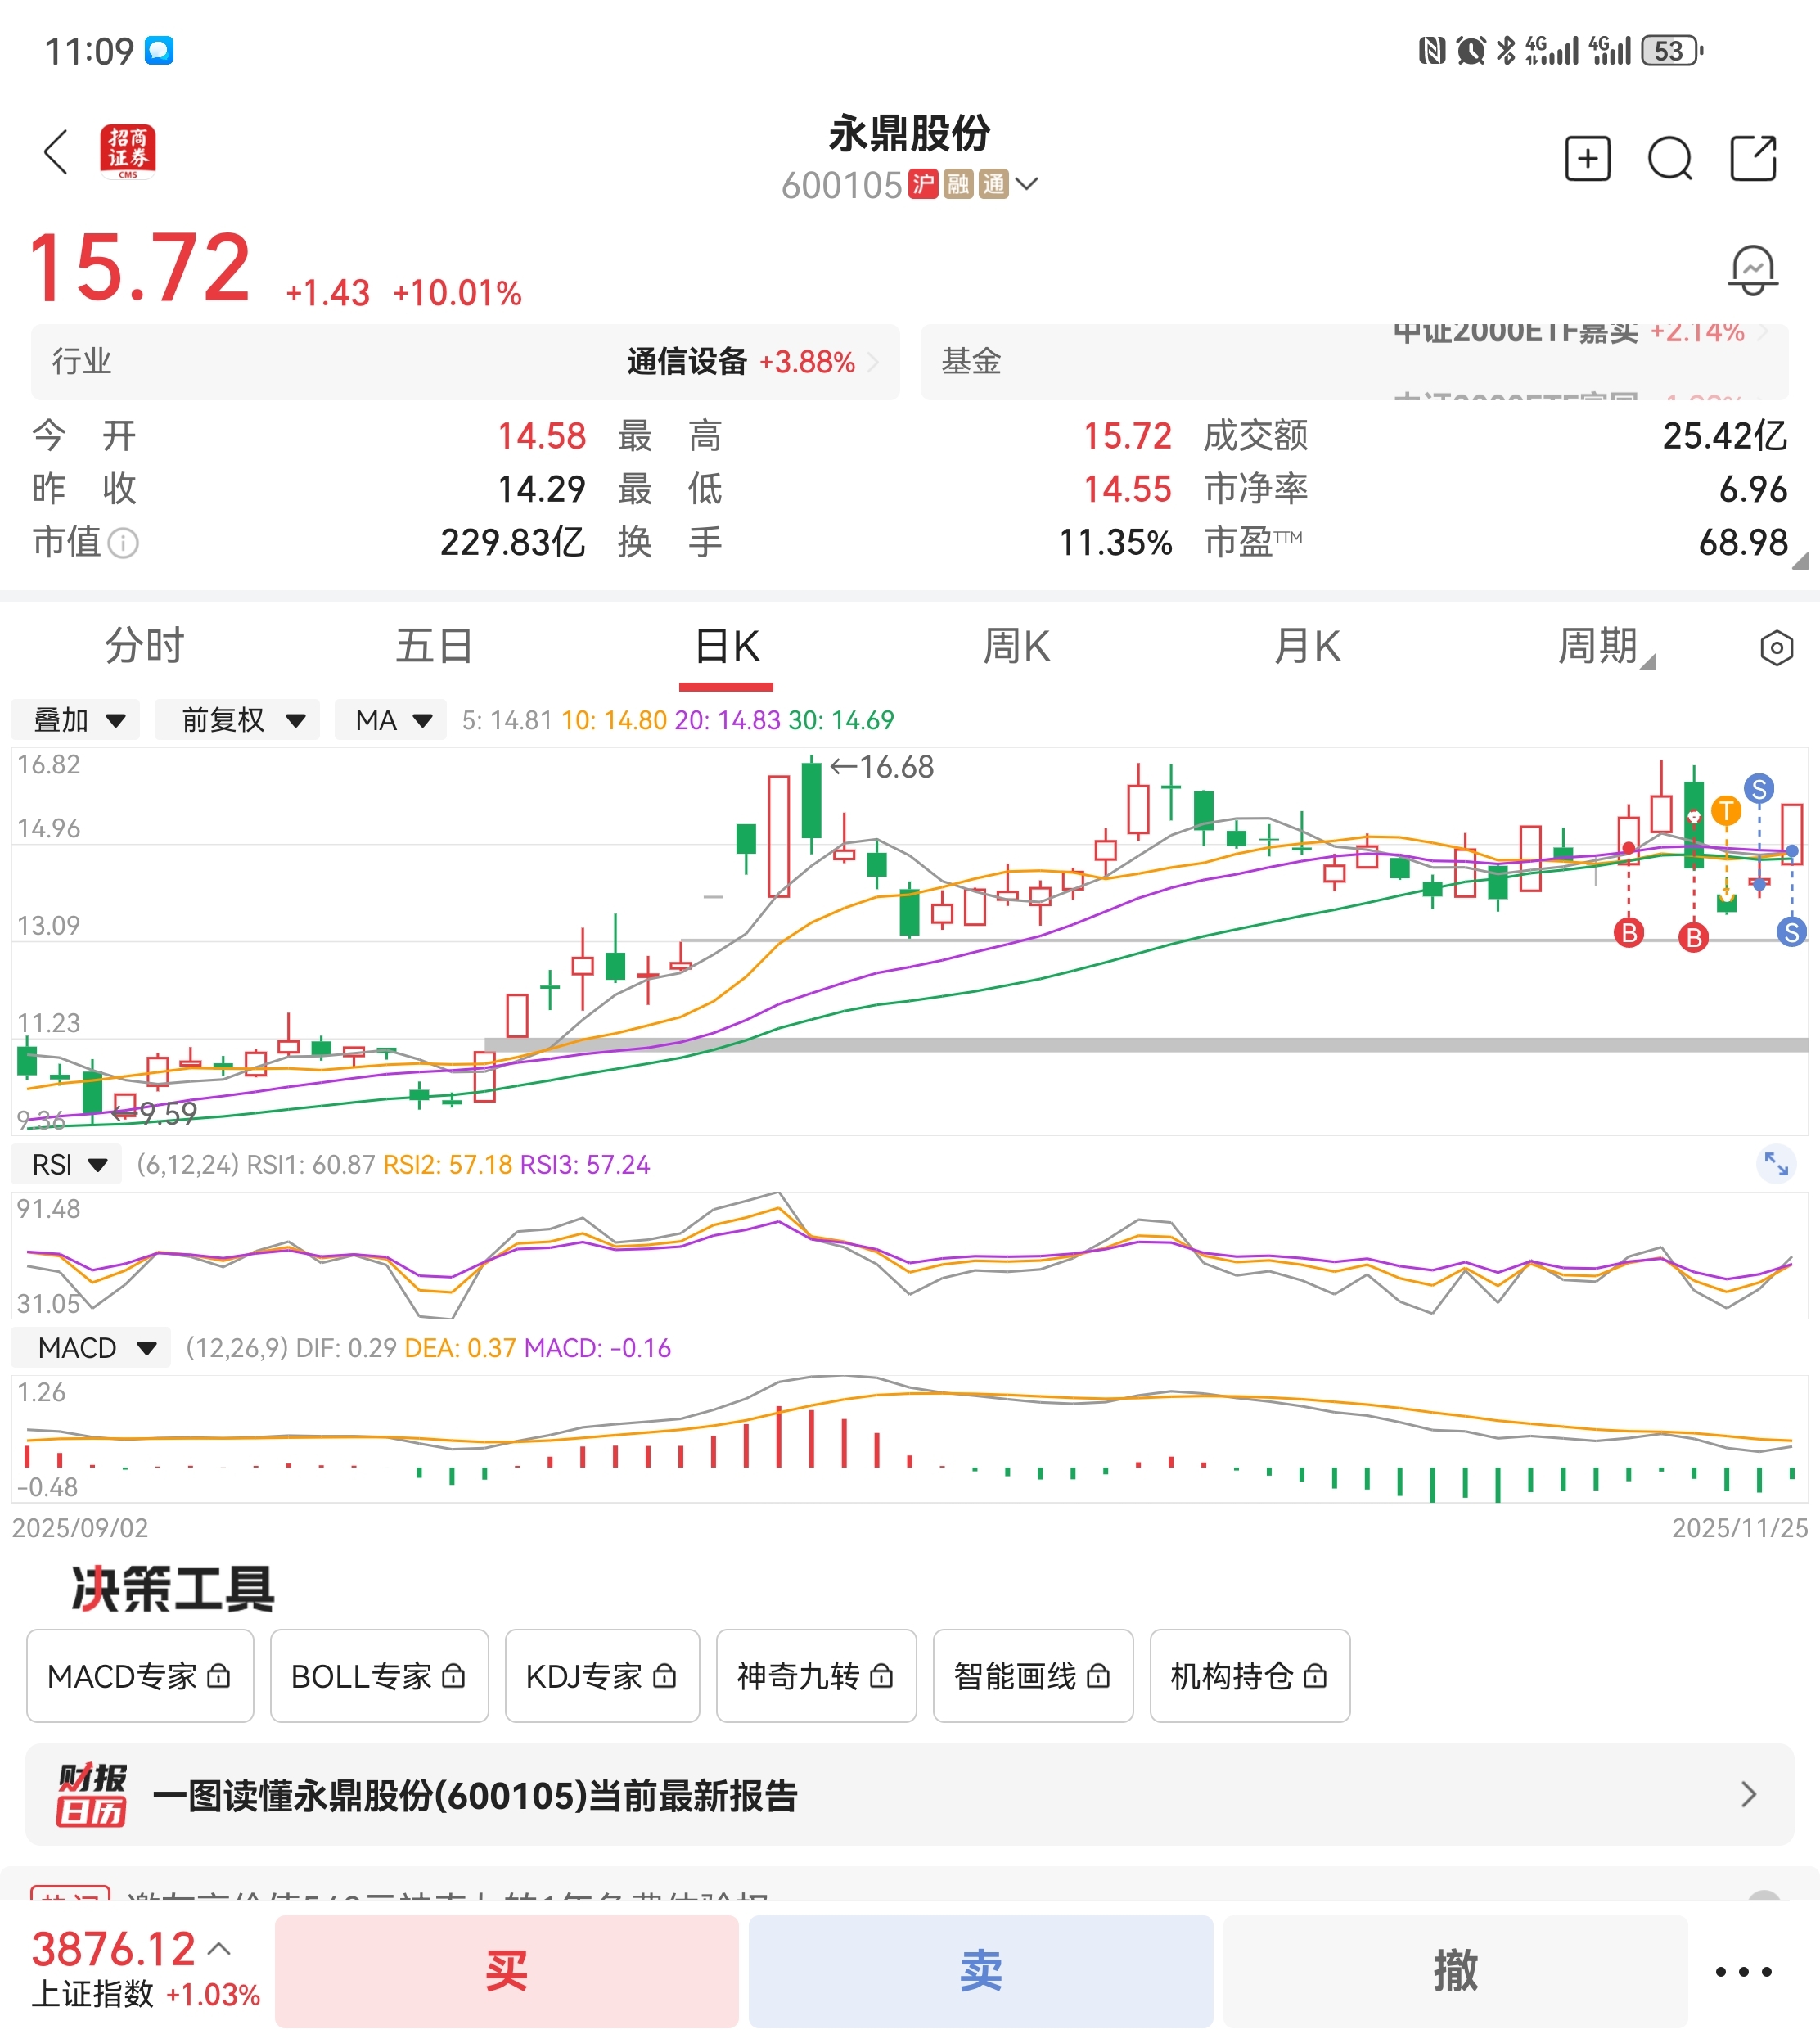The width and height of the screenshot is (1820, 2043).
Task: Open the RSI indicator dropdown
Action: [x=67, y=1165]
